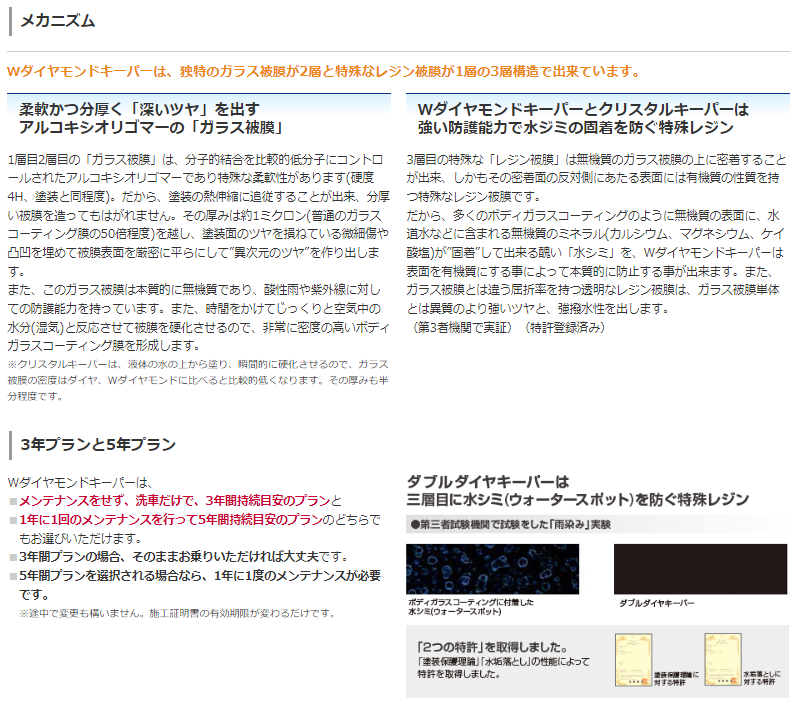797x706 pixels.
Task: Click the メカニズム section heading
Action: coord(58,19)
